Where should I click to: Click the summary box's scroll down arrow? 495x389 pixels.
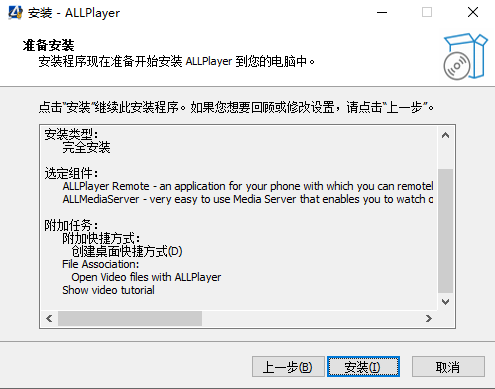point(445,302)
